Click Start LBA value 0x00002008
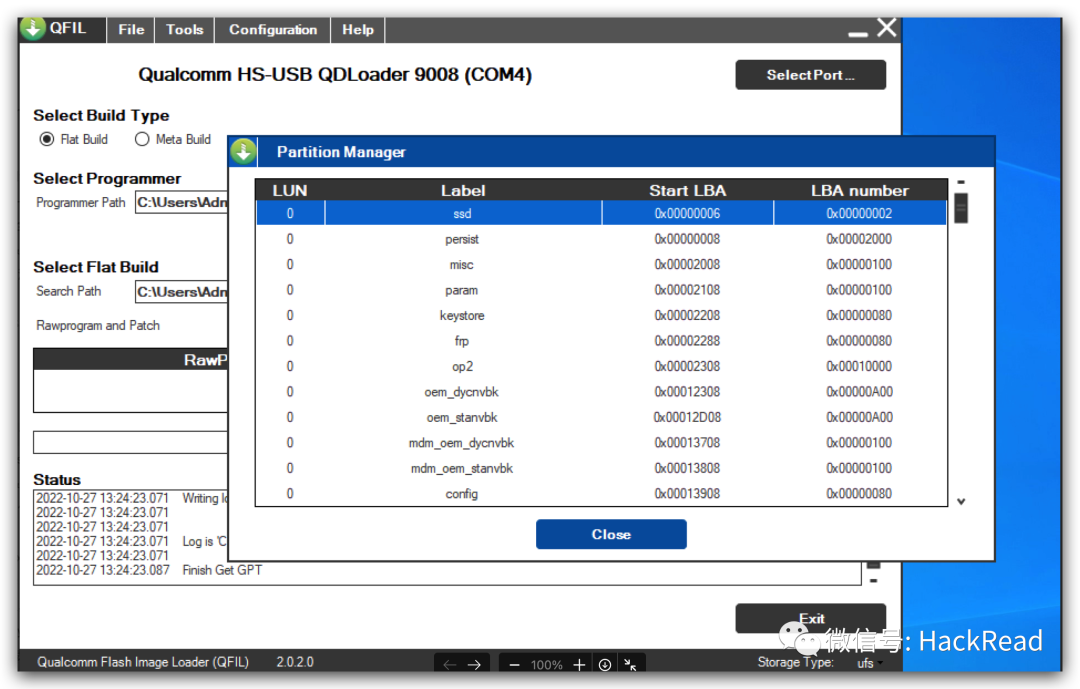The image size is (1080, 689). (687, 265)
